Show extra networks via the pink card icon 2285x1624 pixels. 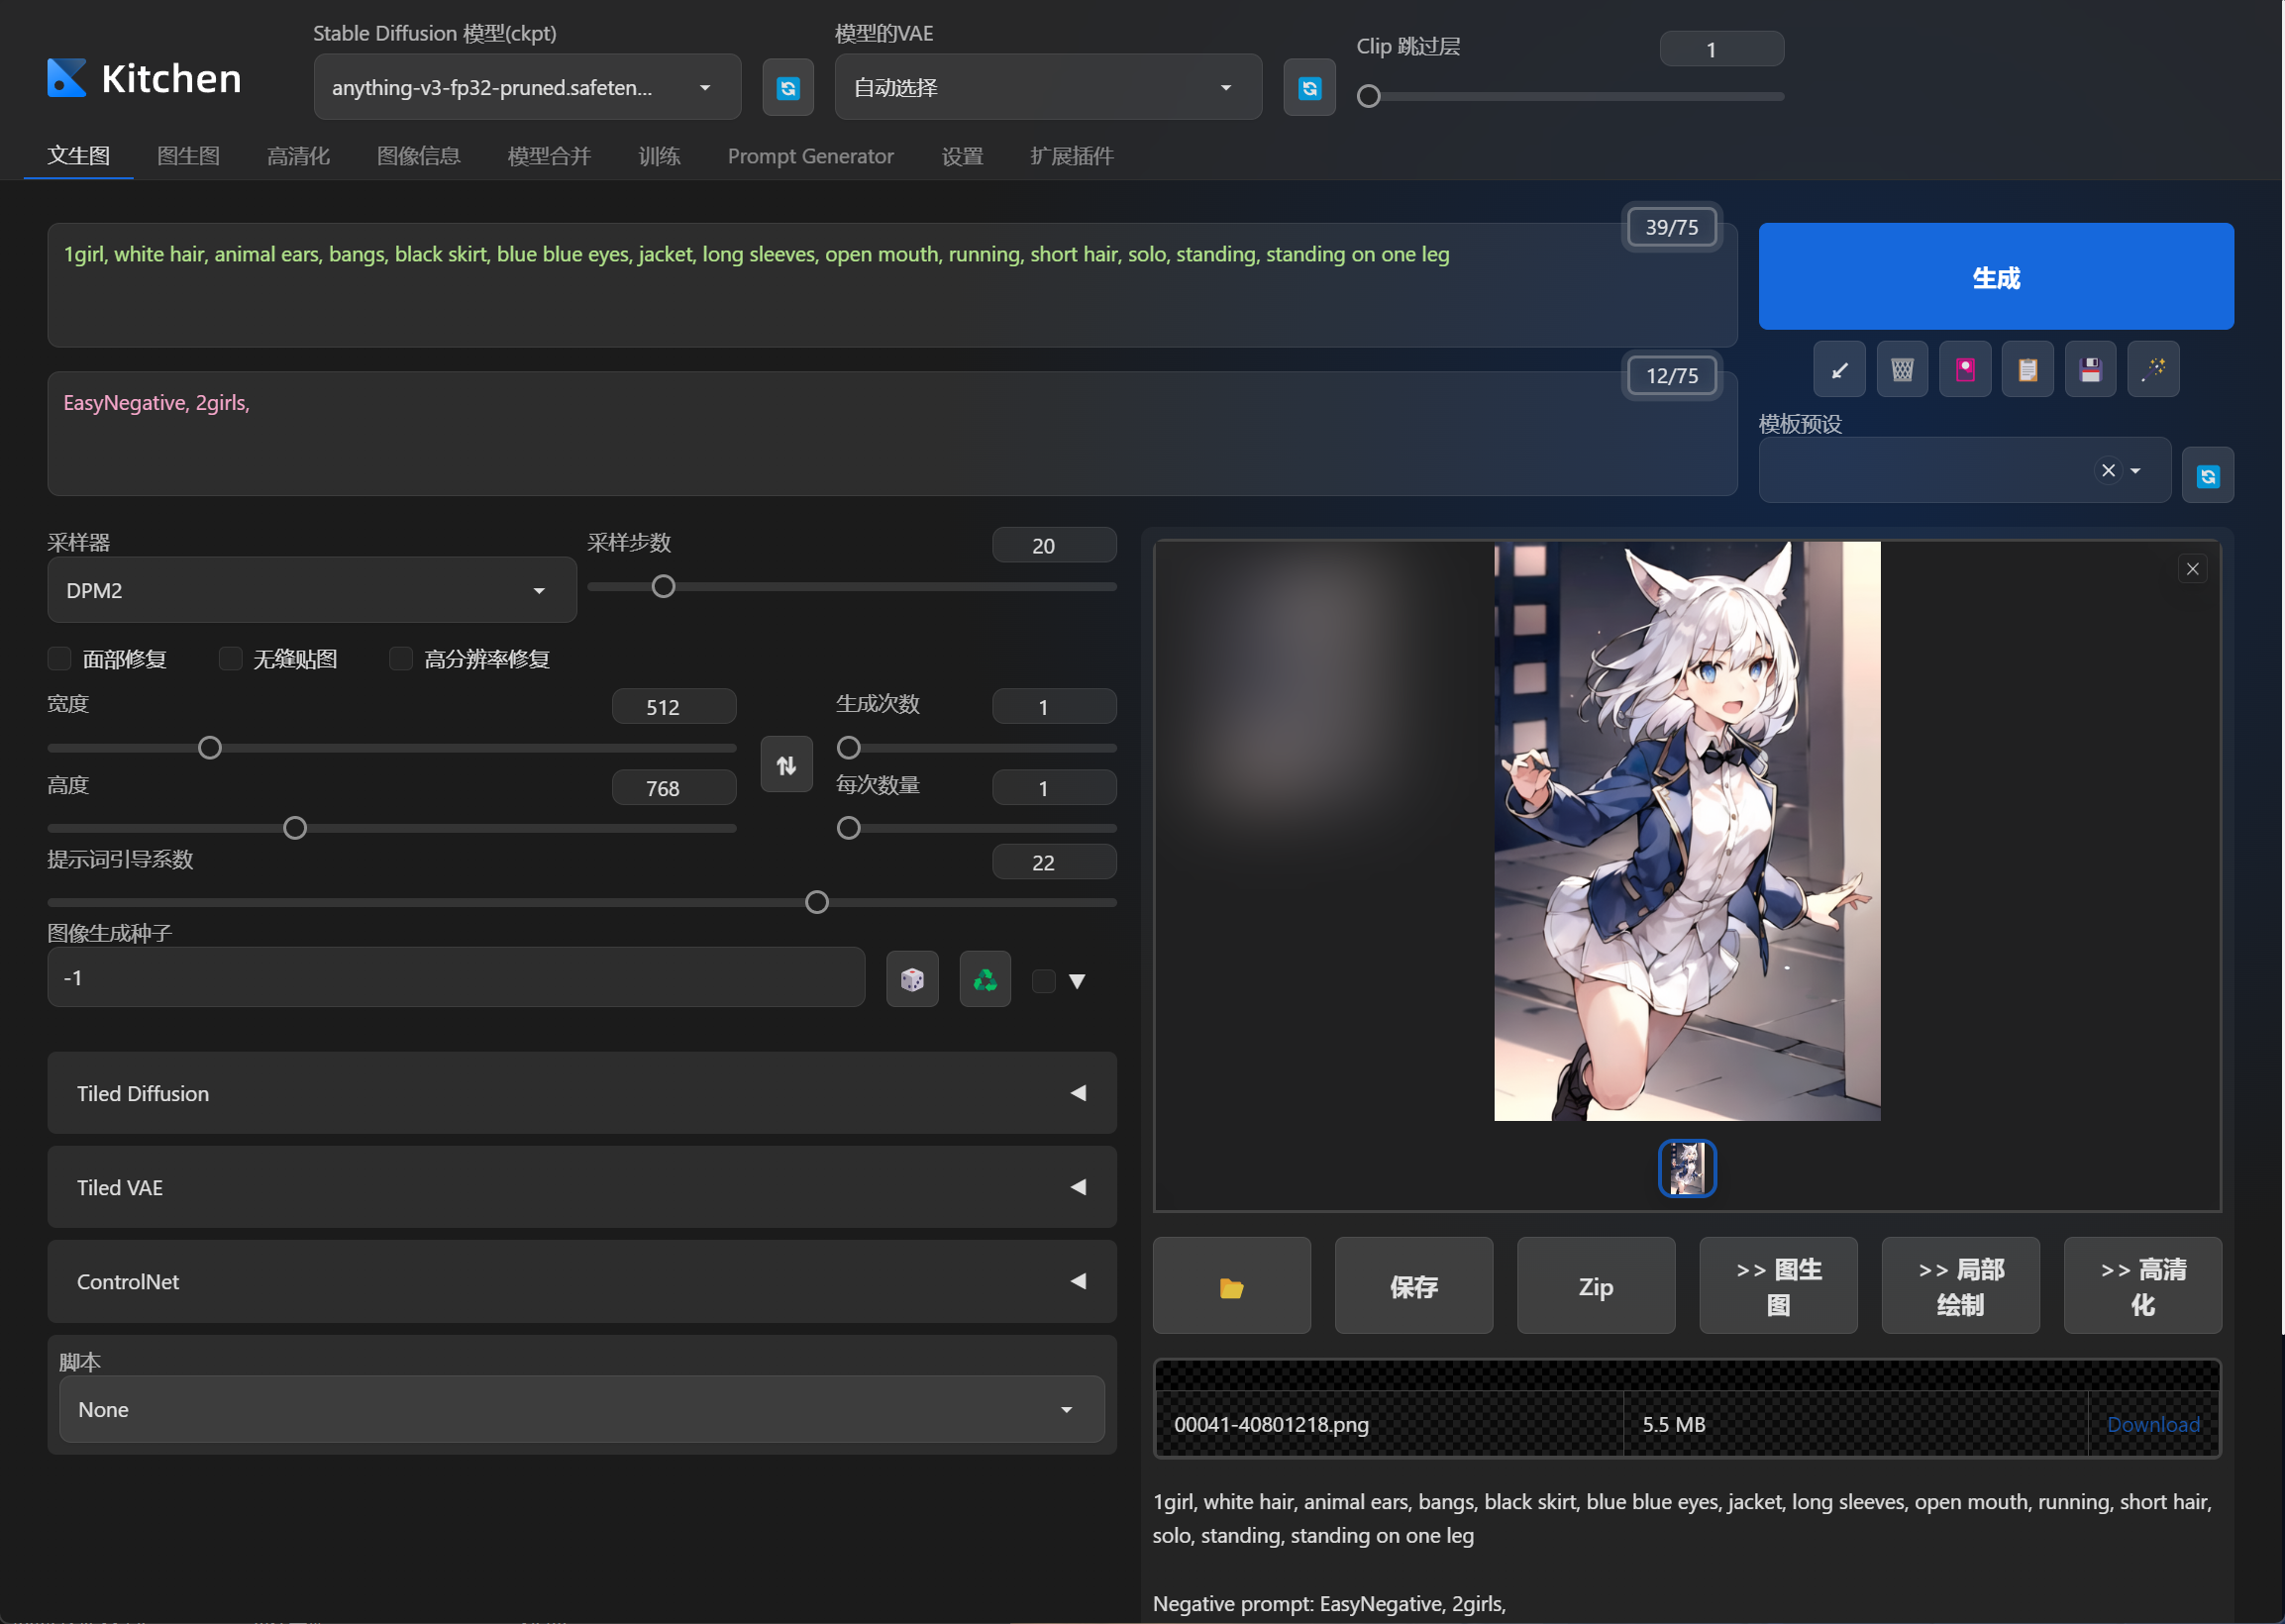pyautogui.click(x=1965, y=370)
